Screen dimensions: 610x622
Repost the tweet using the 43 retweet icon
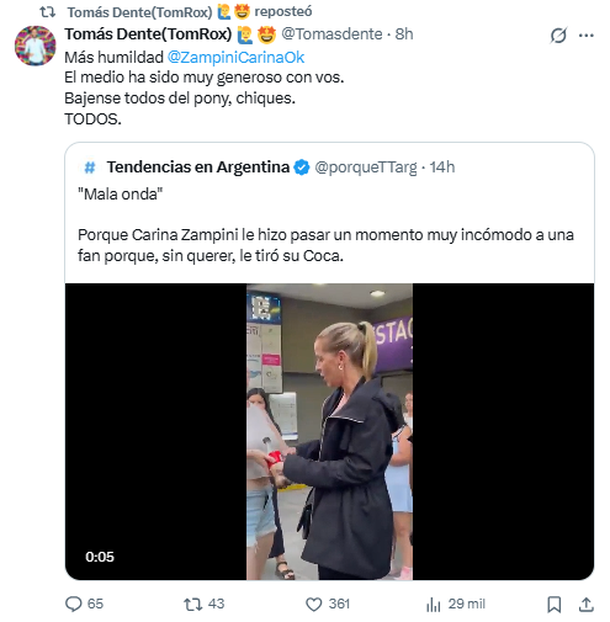(193, 603)
